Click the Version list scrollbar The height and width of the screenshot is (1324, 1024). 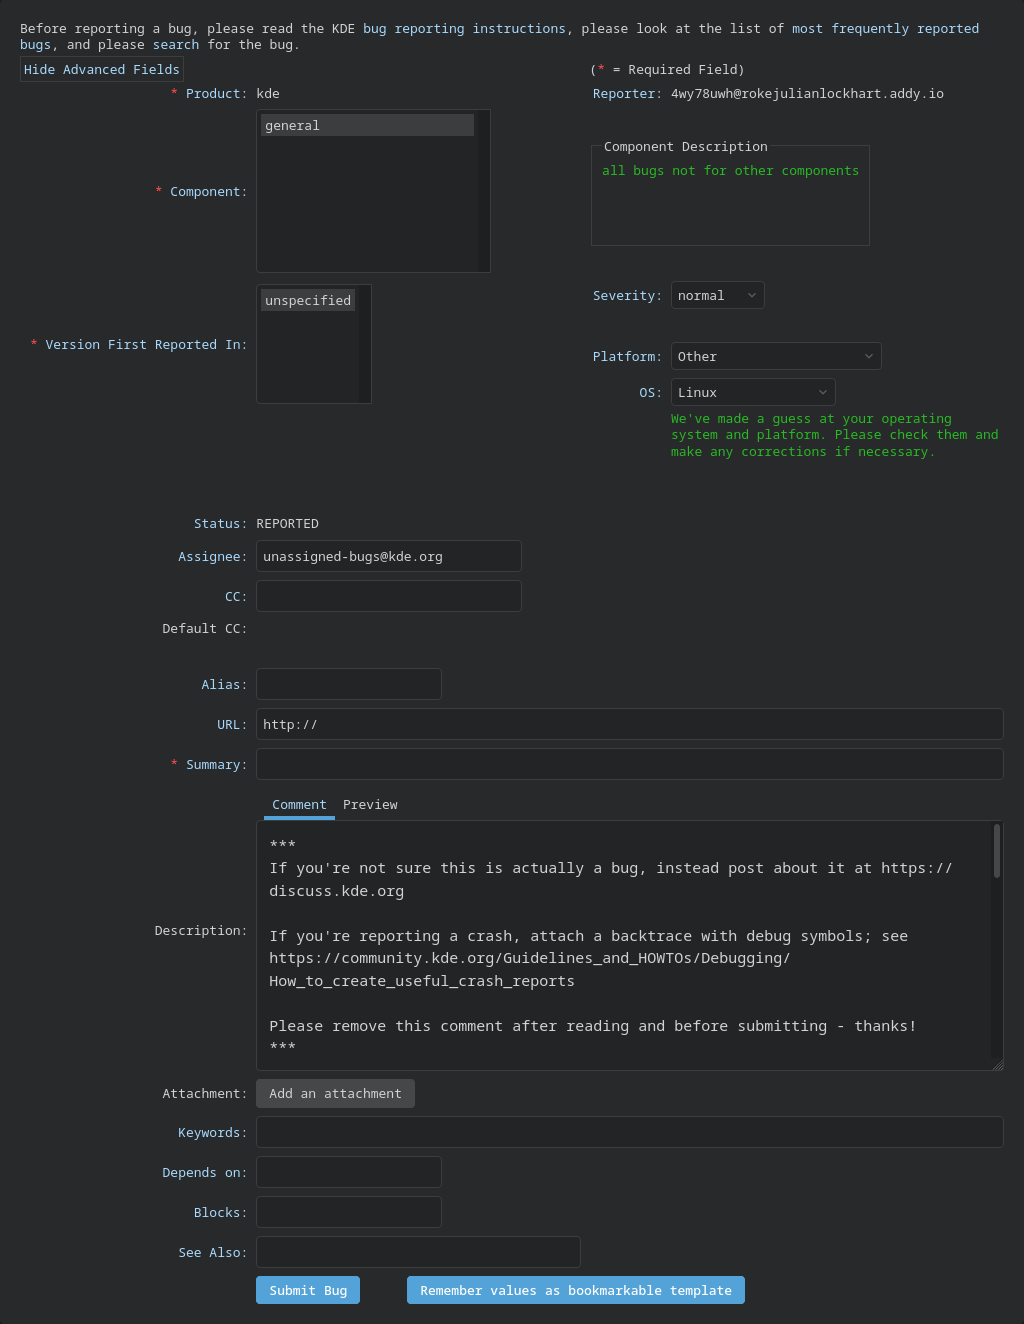click(x=365, y=344)
